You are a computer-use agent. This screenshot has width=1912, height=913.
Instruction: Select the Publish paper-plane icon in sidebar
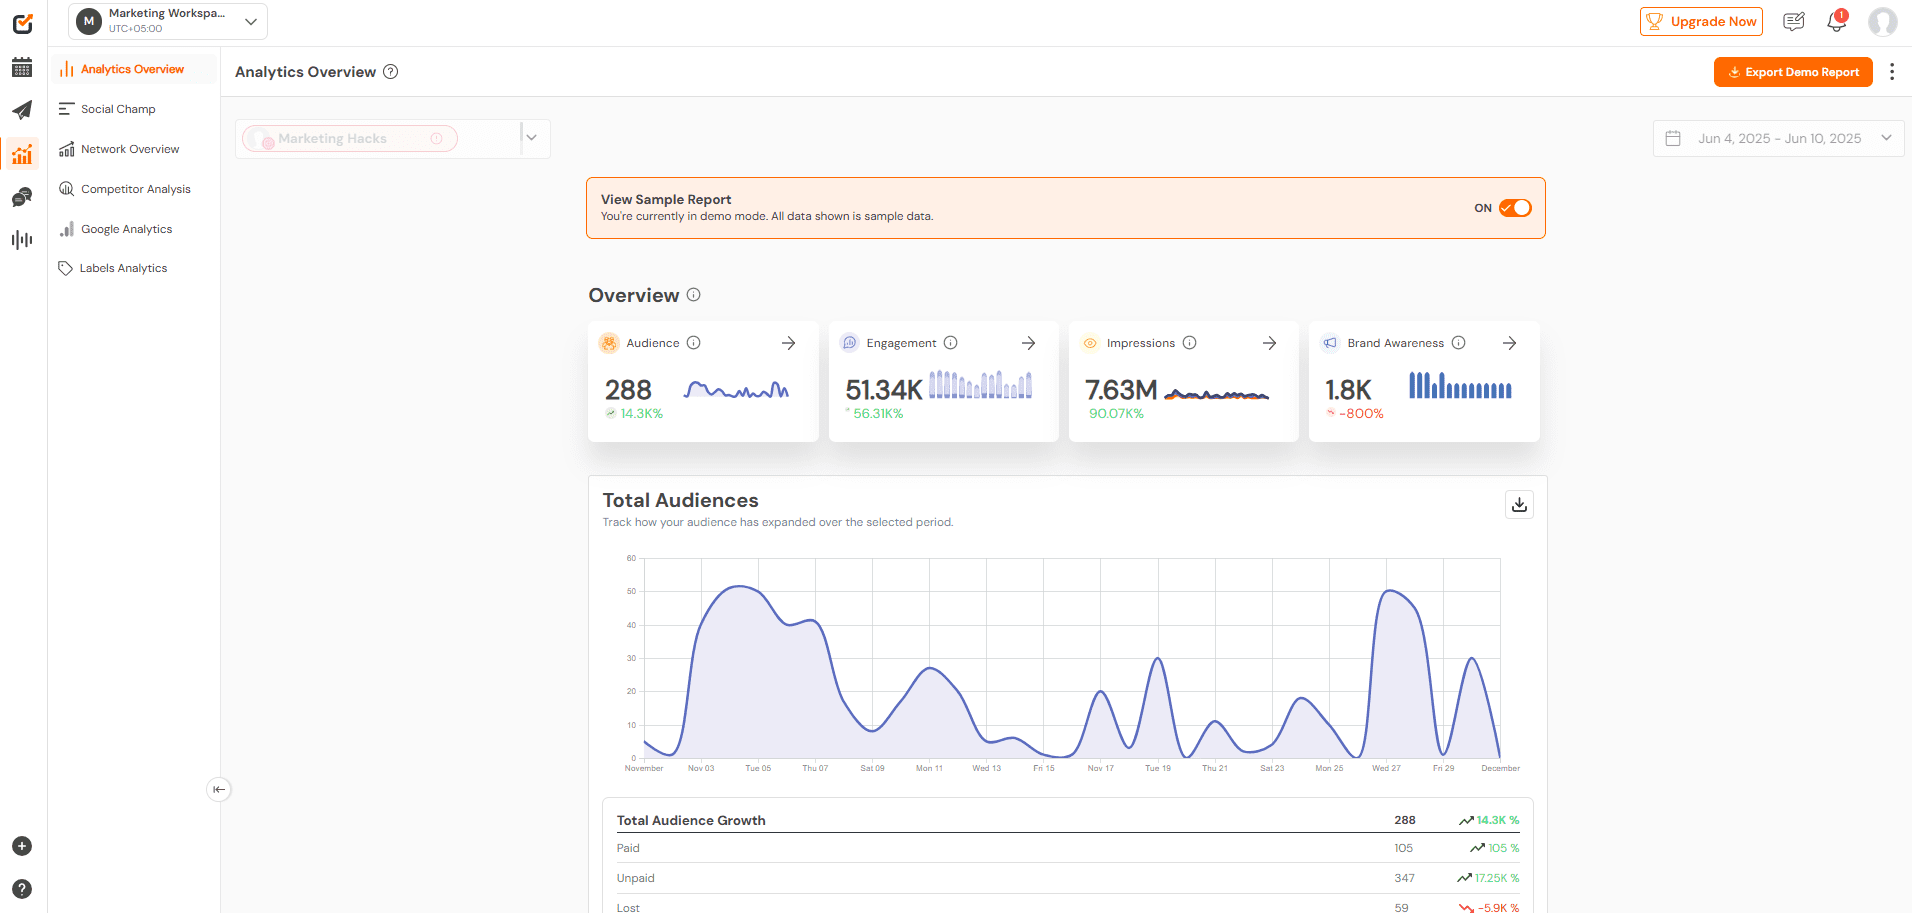(x=22, y=110)
